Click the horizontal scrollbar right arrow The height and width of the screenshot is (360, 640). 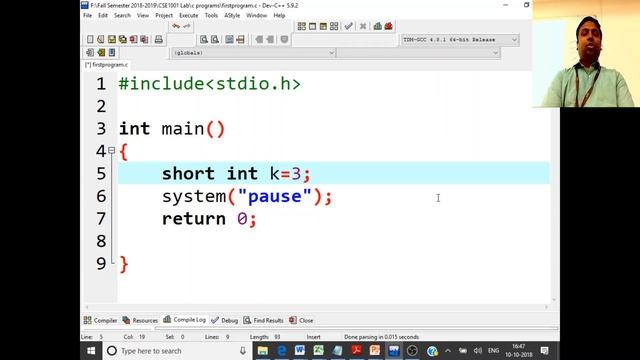(x=546, y=307)
